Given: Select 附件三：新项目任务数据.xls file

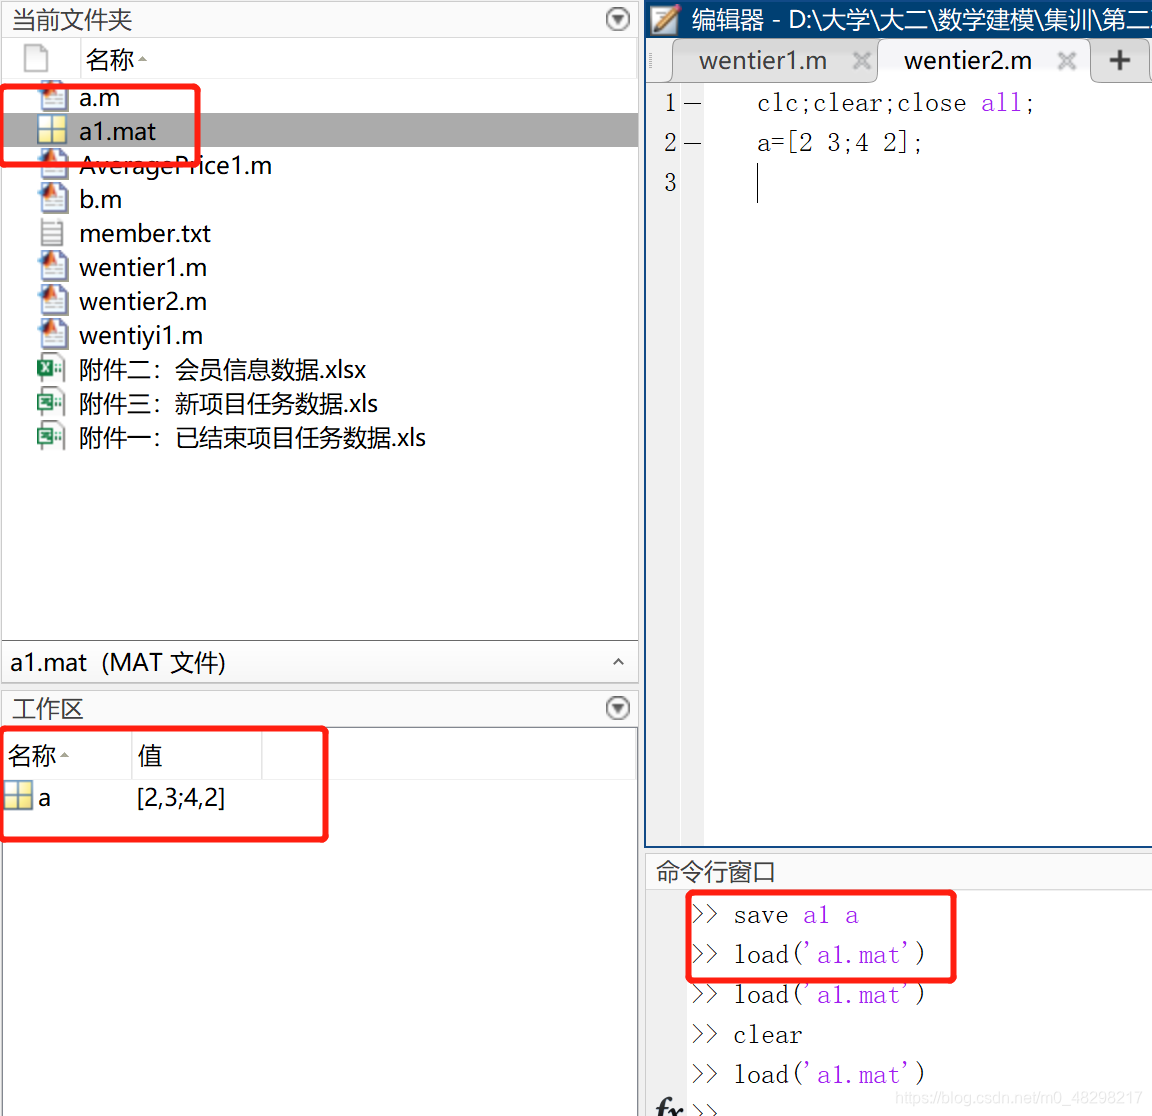Looking at the screenshot, I should [x=228, y=403].
